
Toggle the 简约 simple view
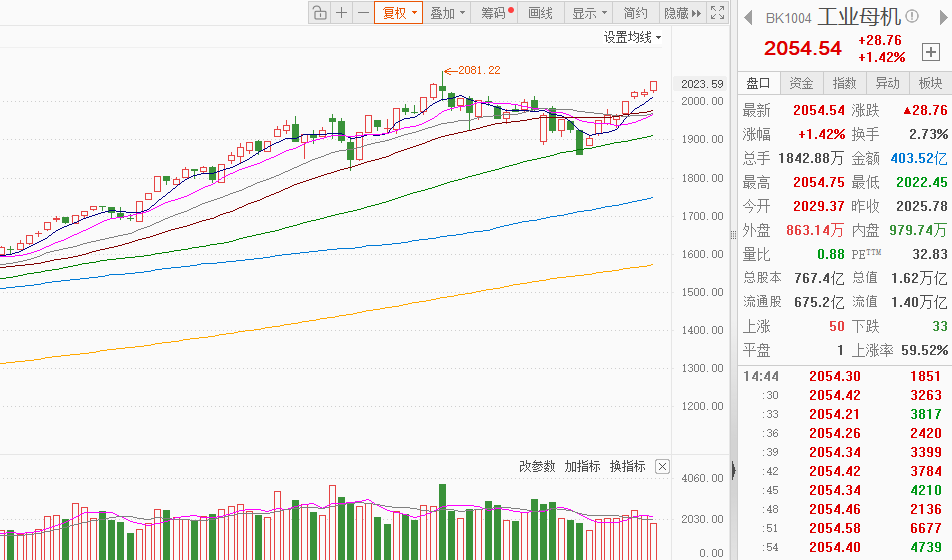click(636, 13)
